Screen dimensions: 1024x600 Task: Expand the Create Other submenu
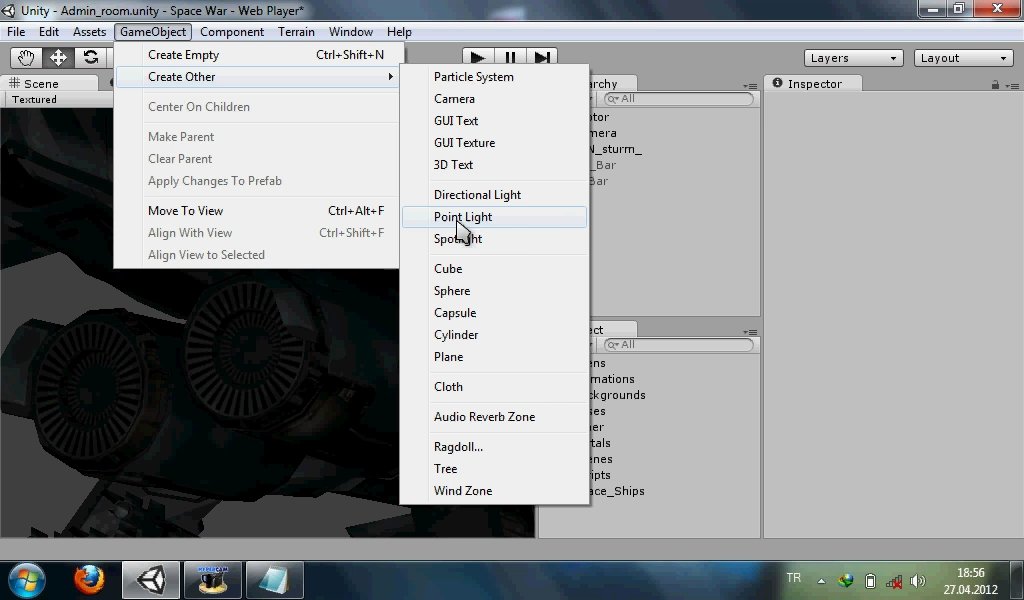(258, 77)
